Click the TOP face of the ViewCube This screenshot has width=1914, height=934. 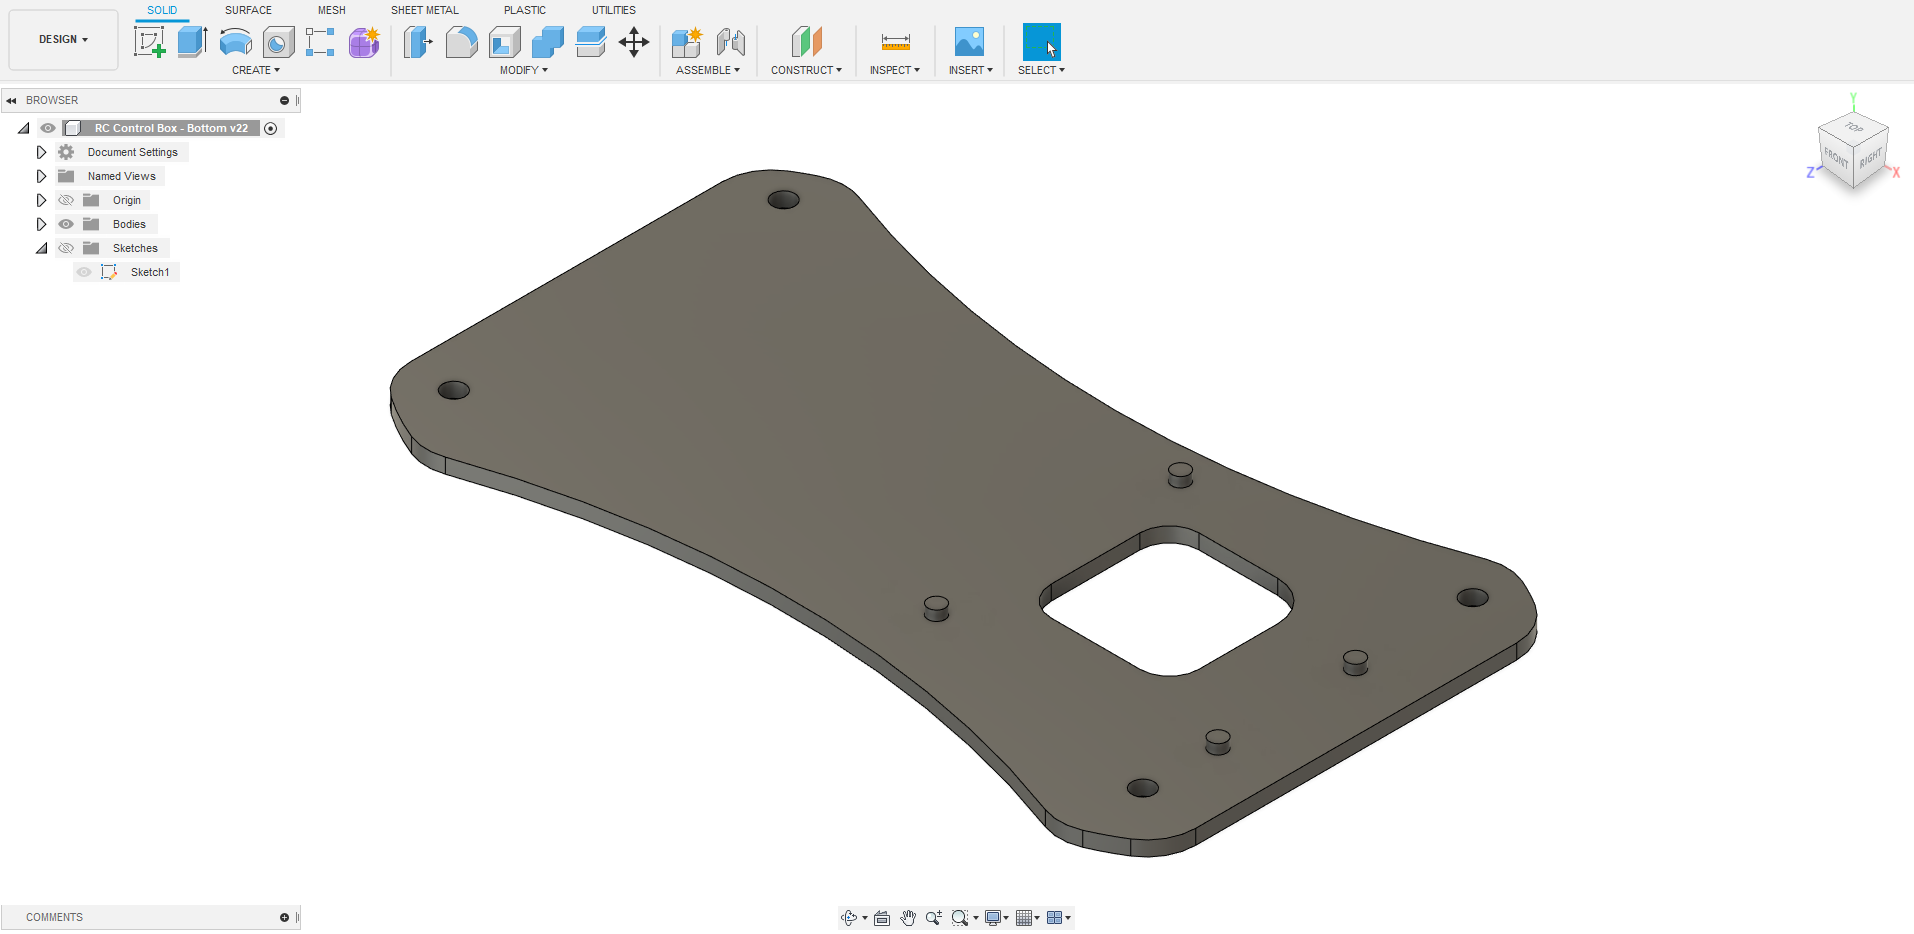tap(1852, 130)
